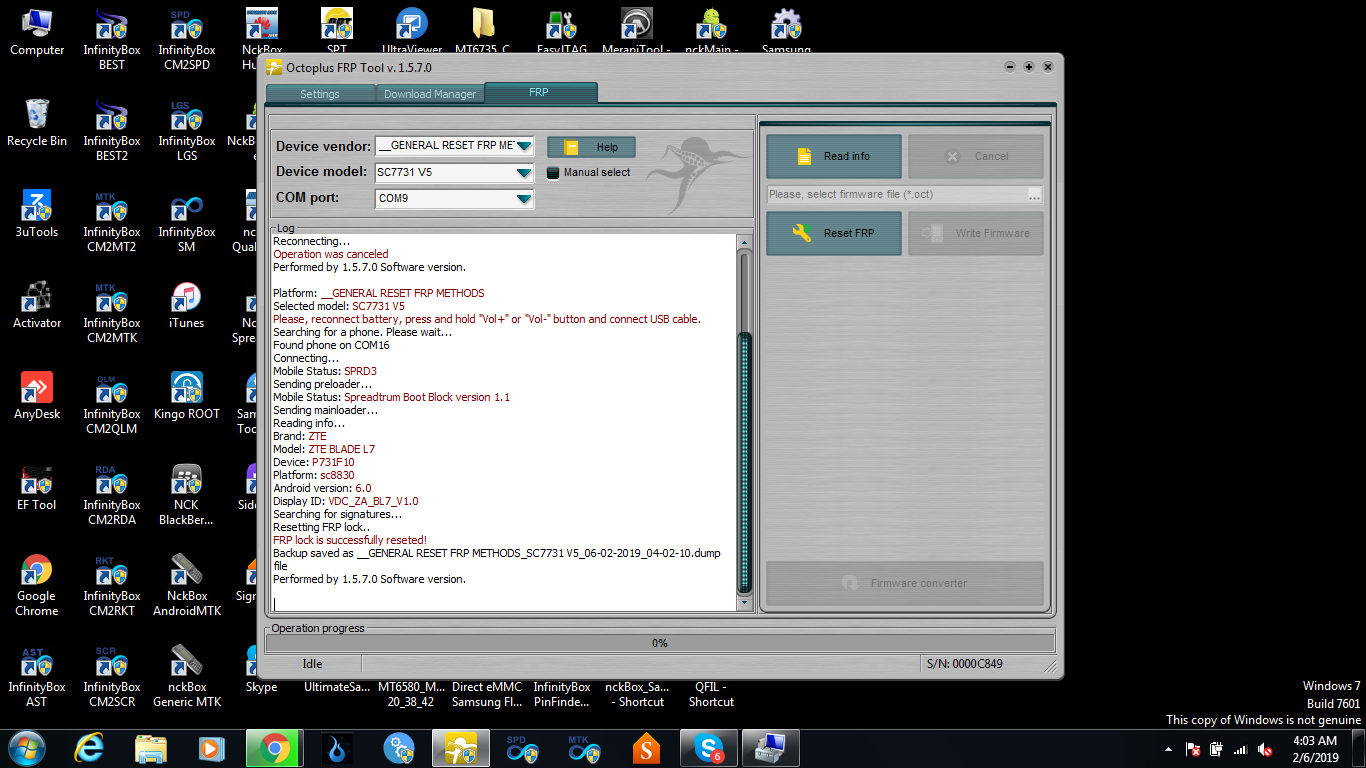Click the Read info button

click(834, 156)
